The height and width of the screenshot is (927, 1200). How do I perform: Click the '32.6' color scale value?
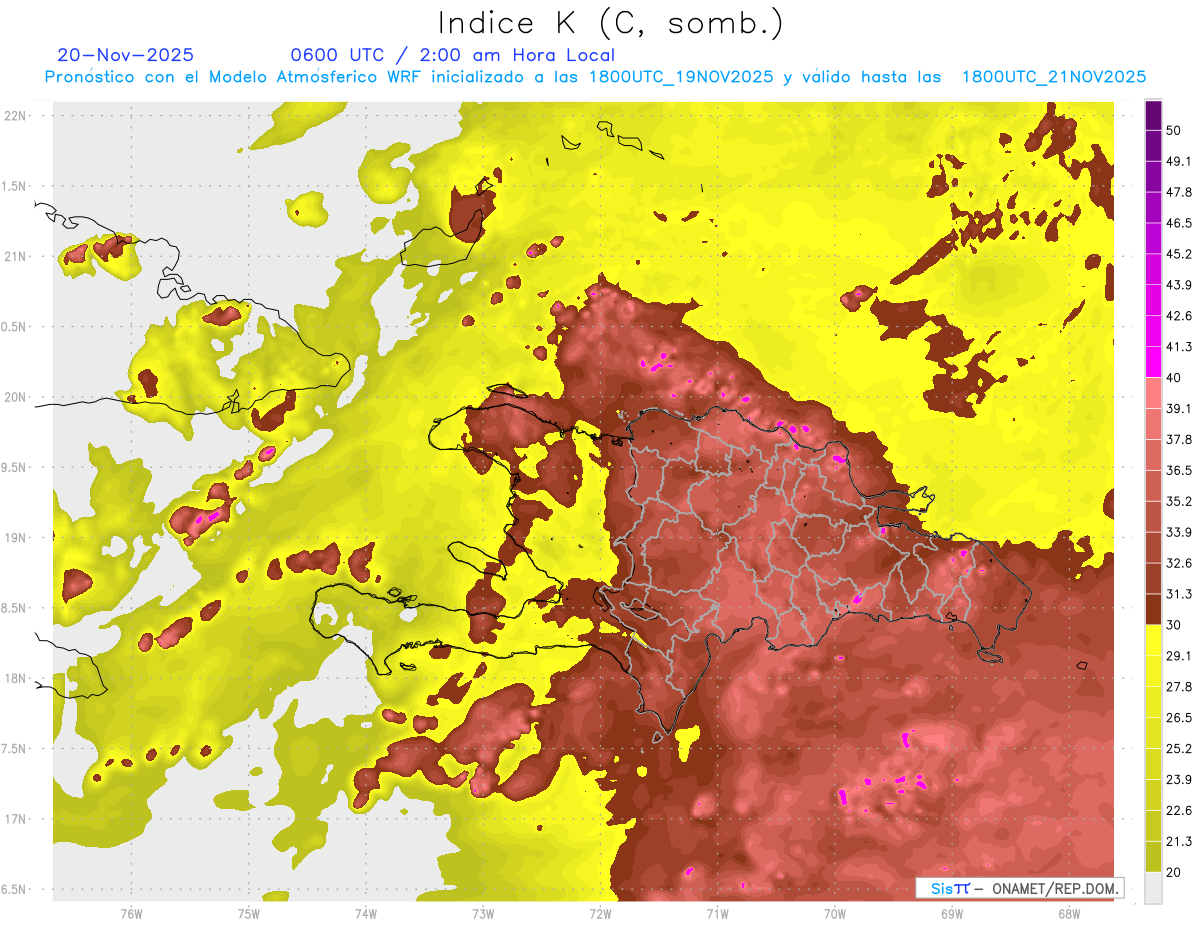coord(1178,563)
